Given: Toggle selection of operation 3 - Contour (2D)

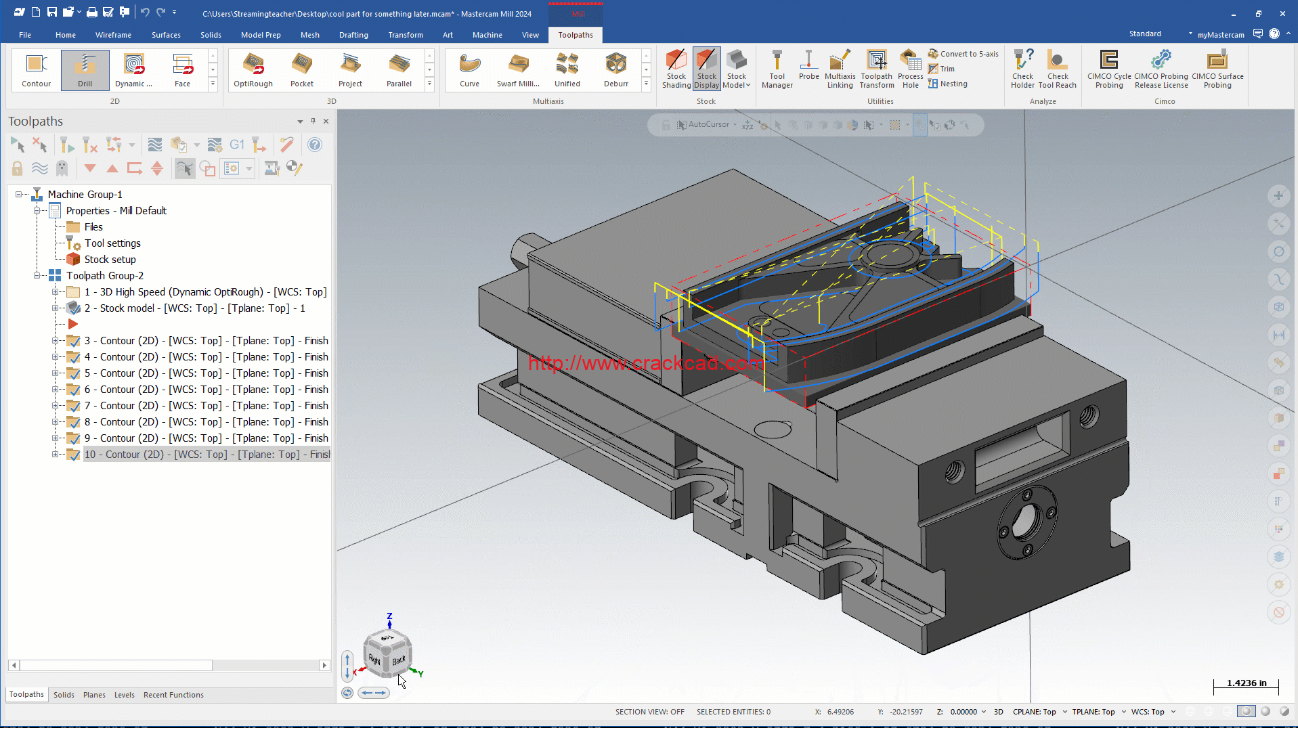Looking at the screenshot, I should point(73,341).
